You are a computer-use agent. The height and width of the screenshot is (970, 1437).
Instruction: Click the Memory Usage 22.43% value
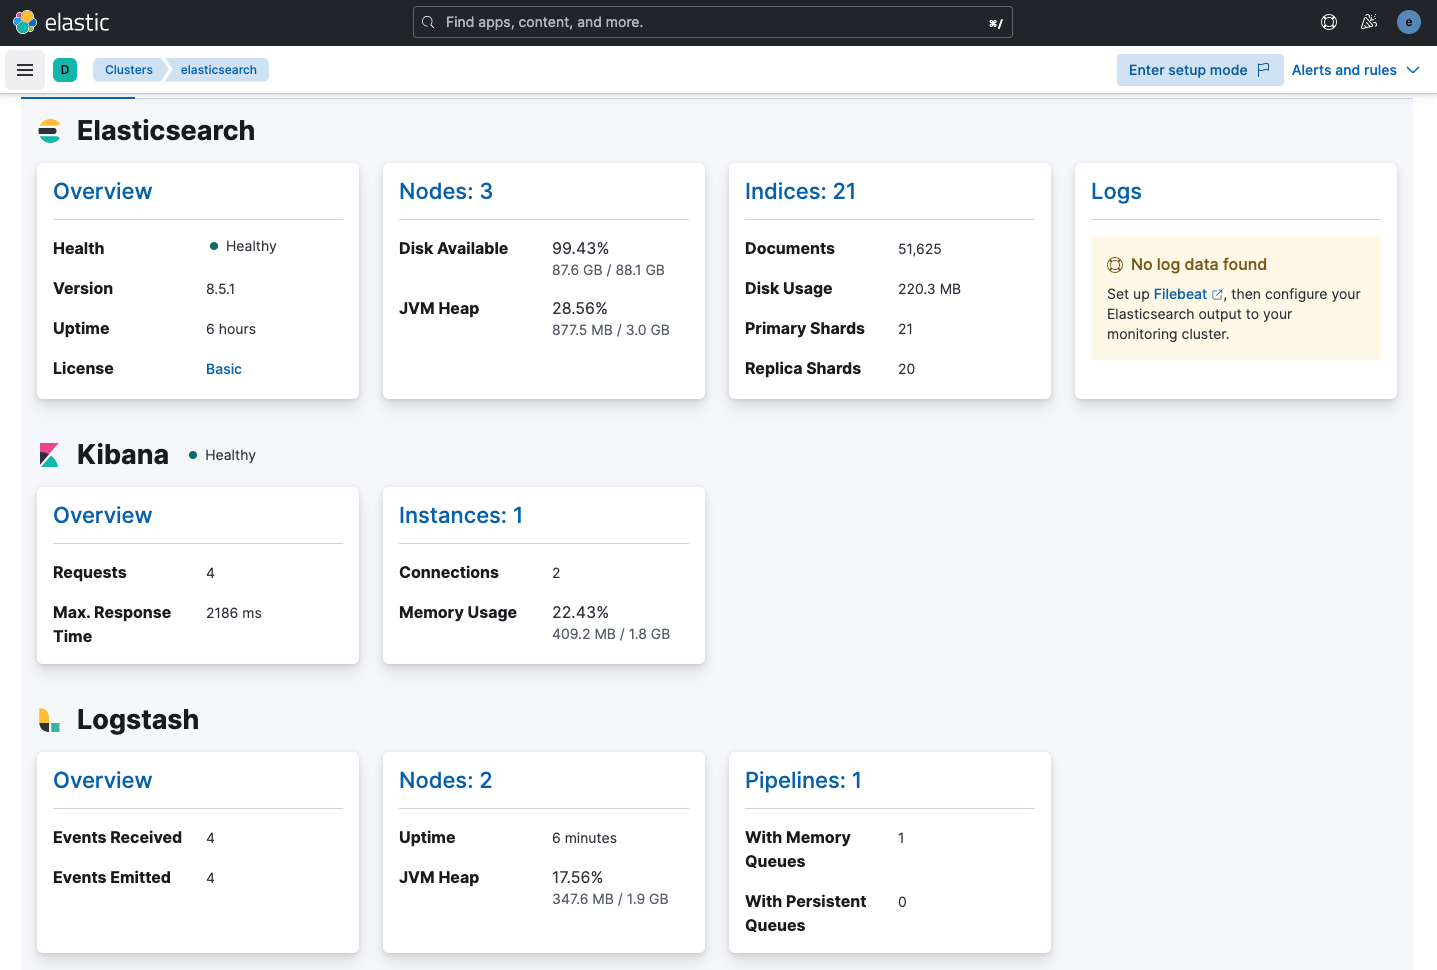[x=580, y=612]
